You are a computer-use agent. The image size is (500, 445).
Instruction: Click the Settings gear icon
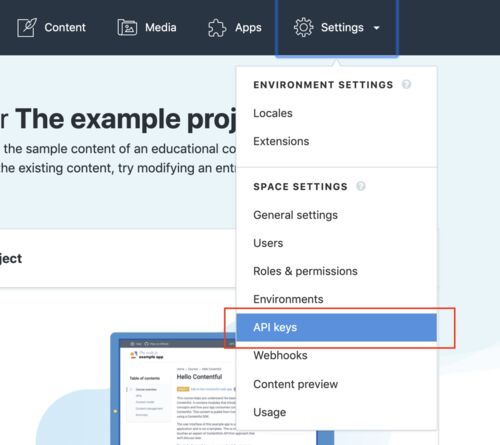[303, 27]
